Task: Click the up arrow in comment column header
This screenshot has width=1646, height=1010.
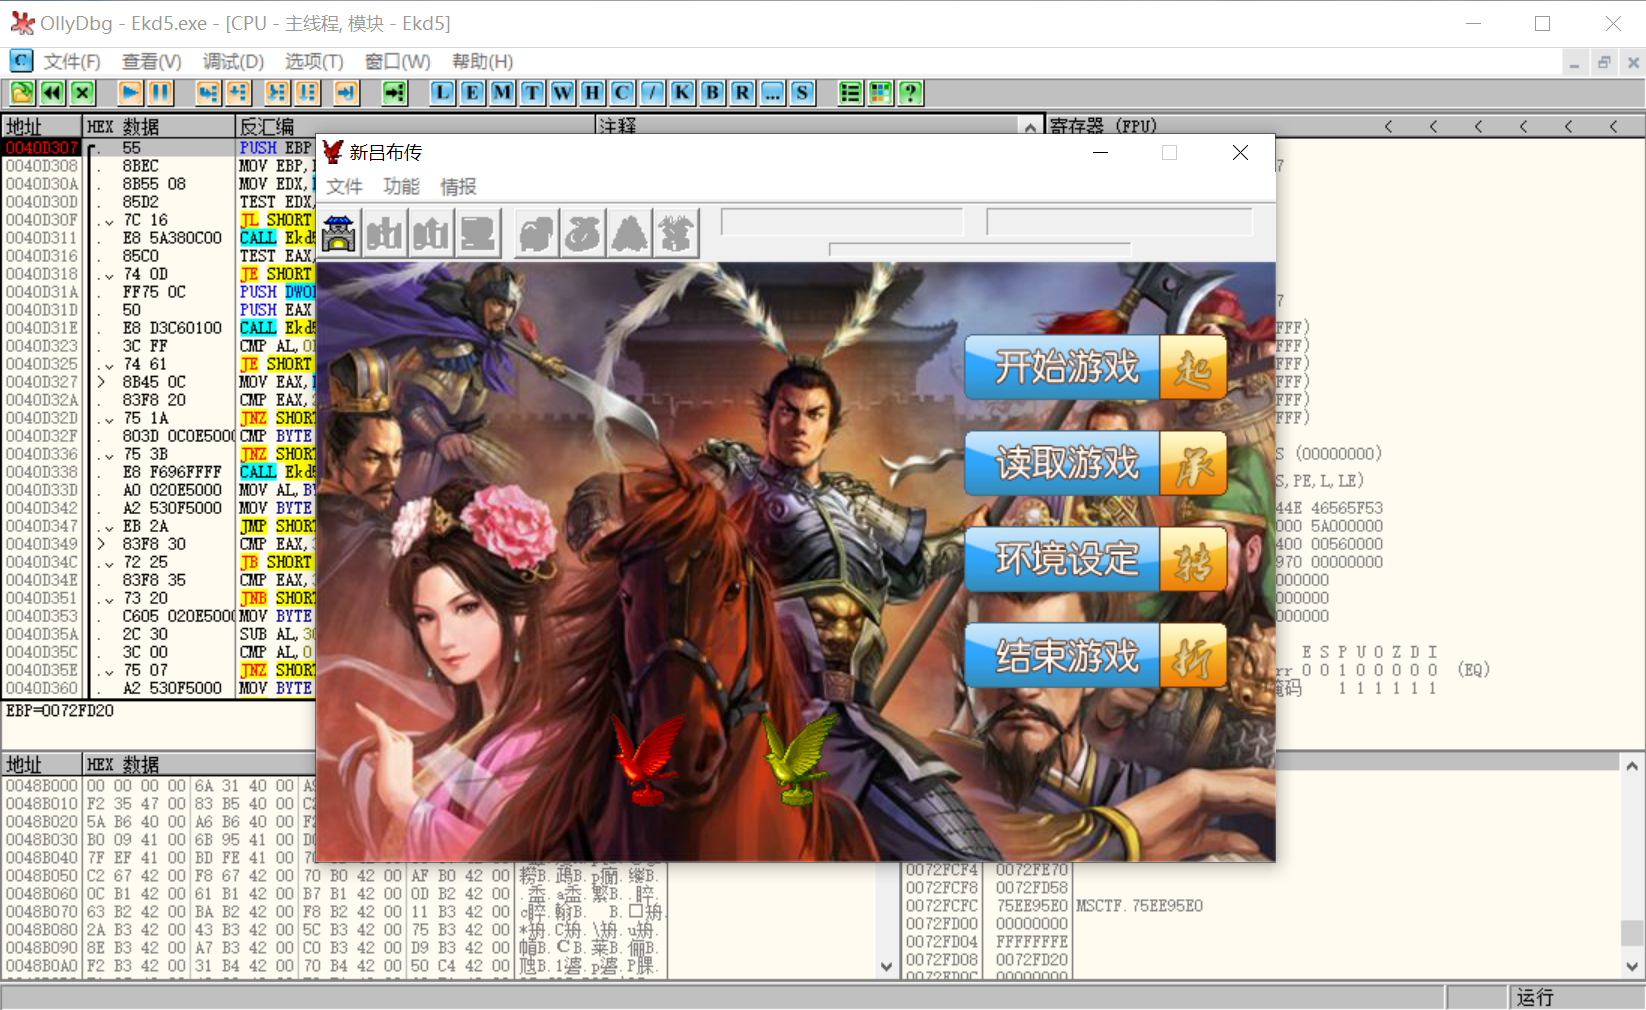Action: pyautogui.click(x=1030, y=126)
